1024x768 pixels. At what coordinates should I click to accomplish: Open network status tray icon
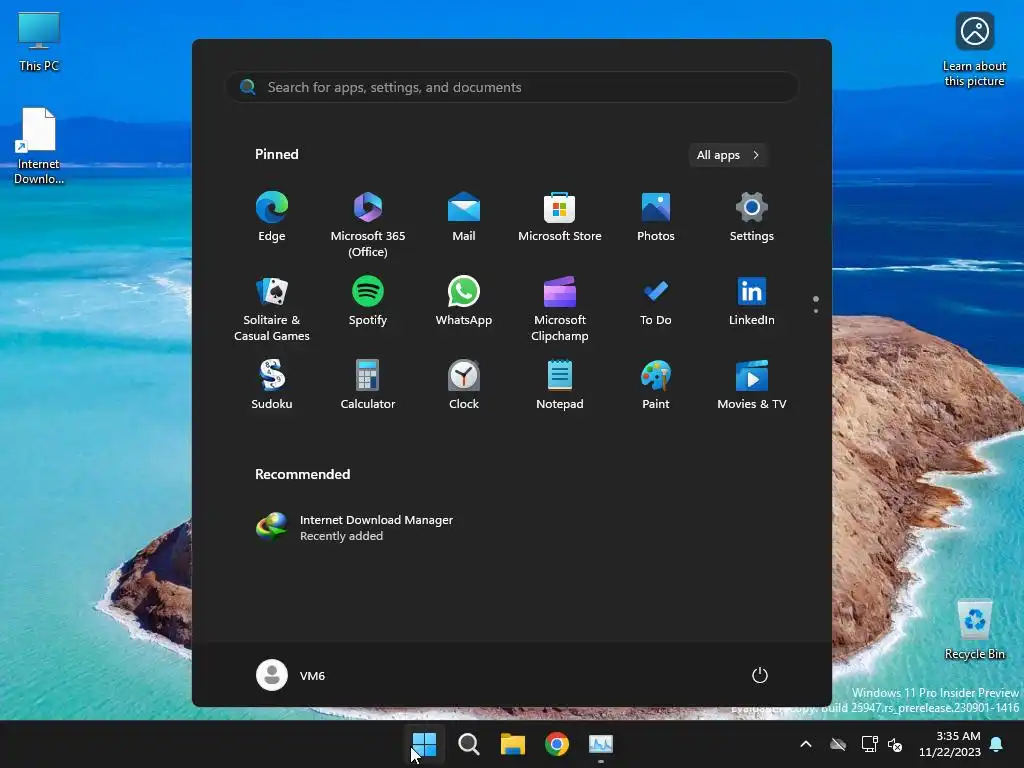point(869,744)
